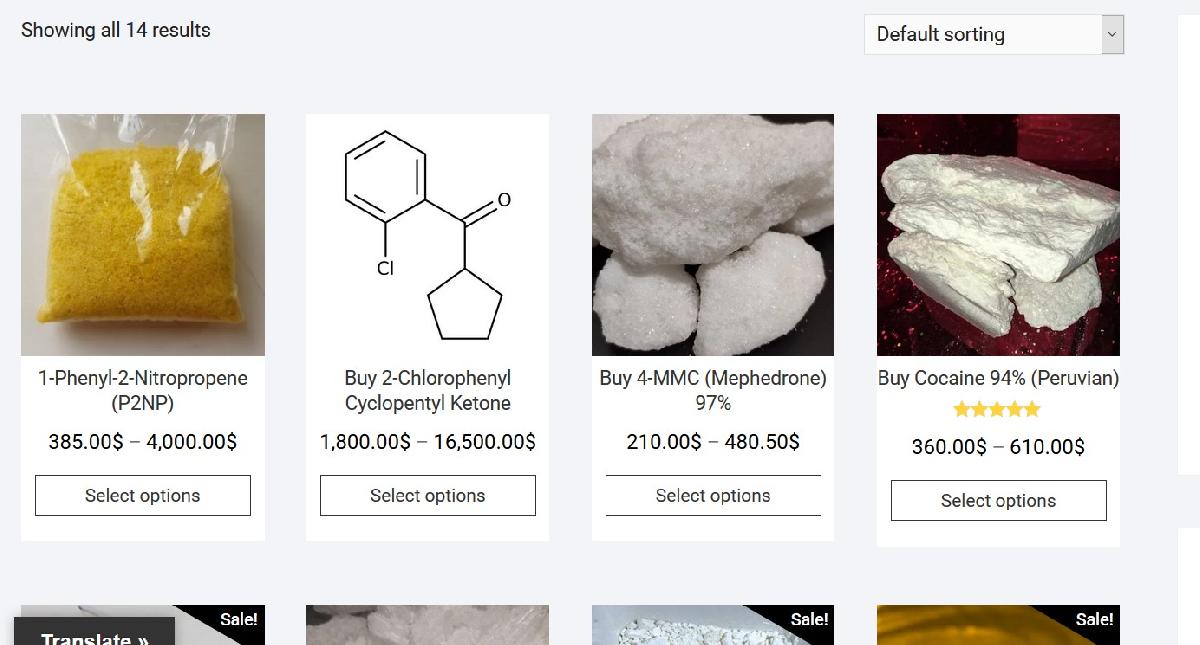The height and width of the screenshot is (645, 1200).
Task: Open the product image with red background
Action: pos(998,235)
